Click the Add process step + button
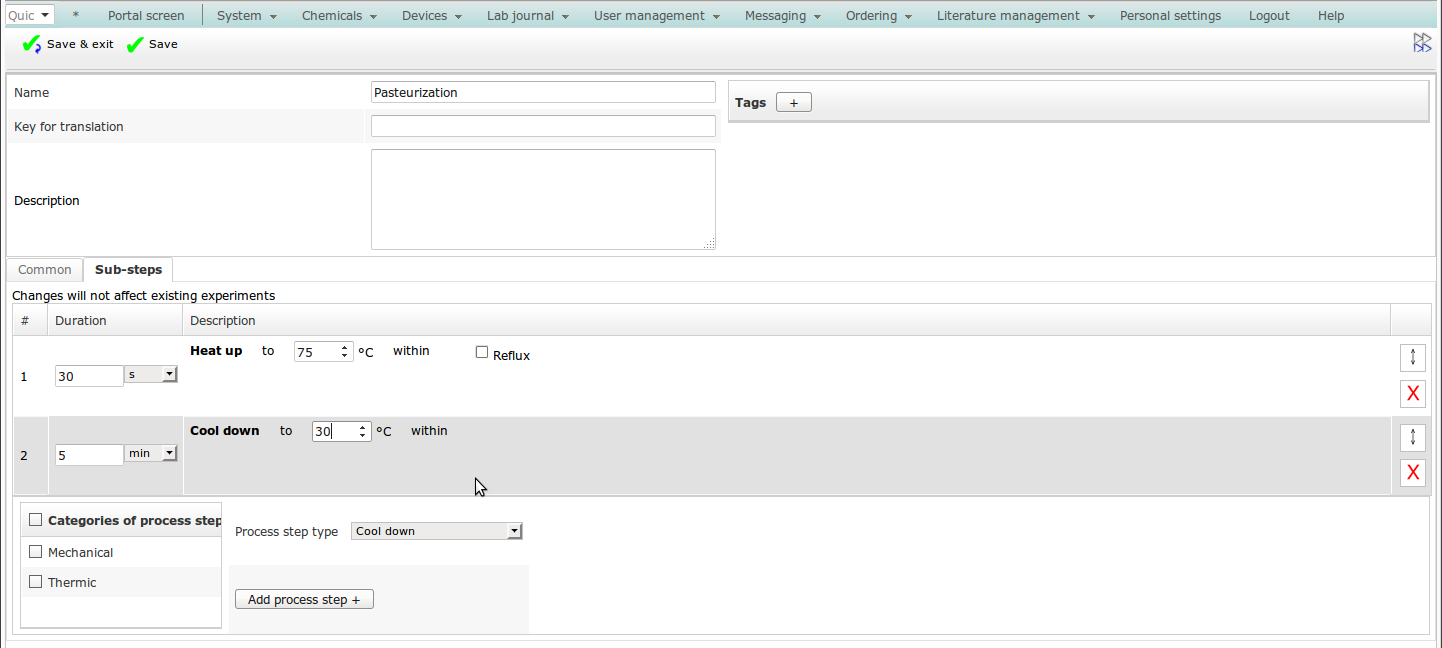 click(304, 600)
